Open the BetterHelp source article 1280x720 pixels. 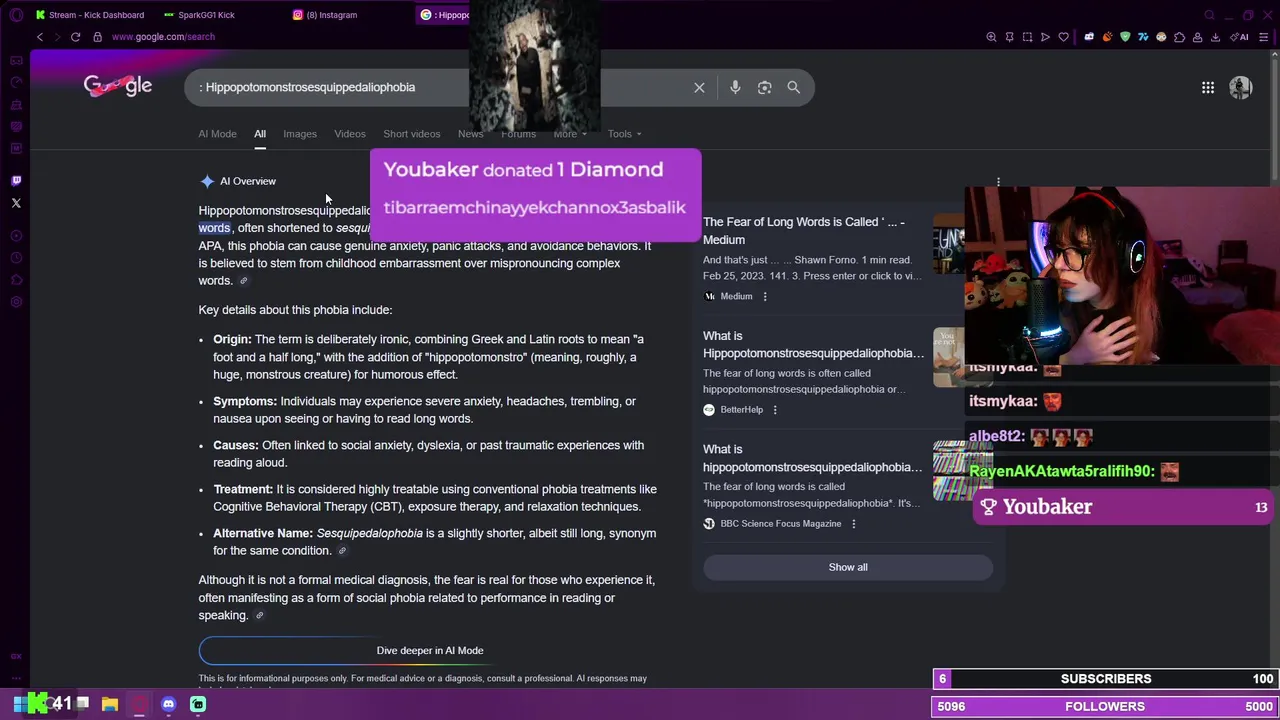pos(813,345)
